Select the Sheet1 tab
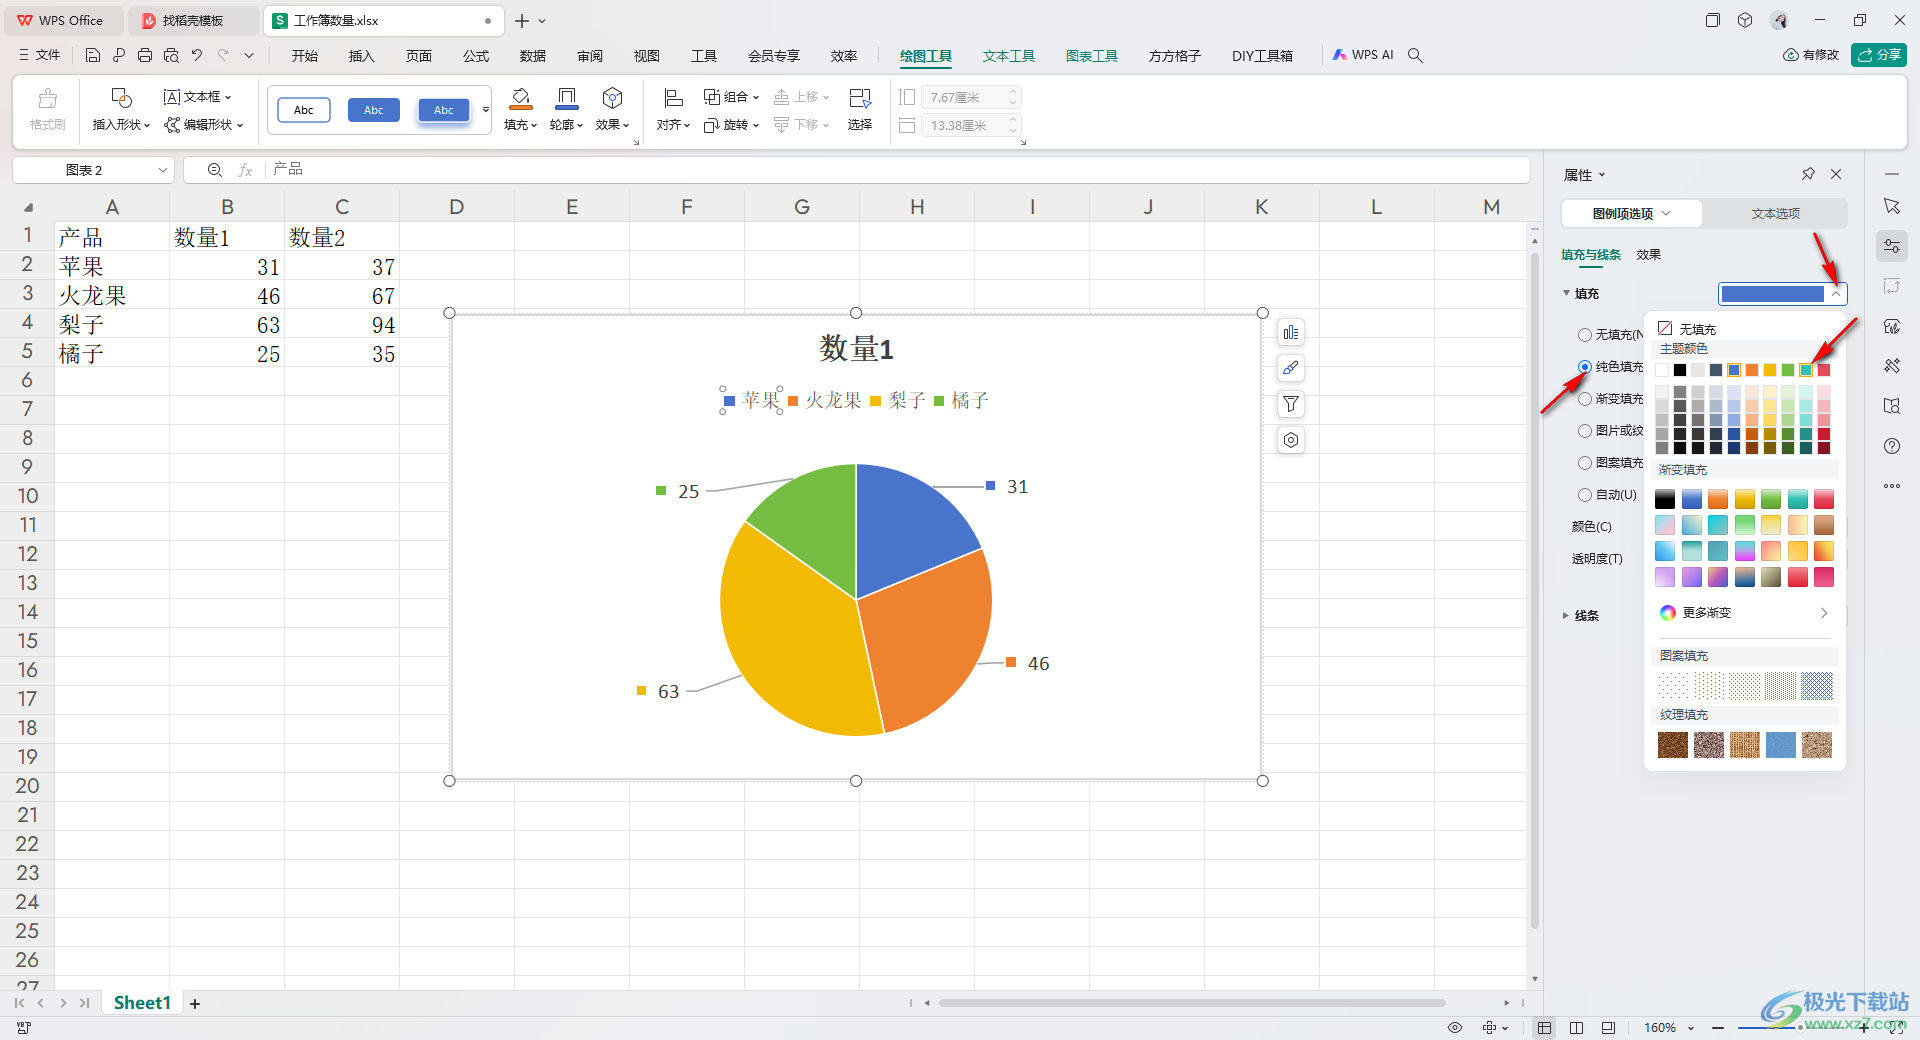 [142, 1003]
